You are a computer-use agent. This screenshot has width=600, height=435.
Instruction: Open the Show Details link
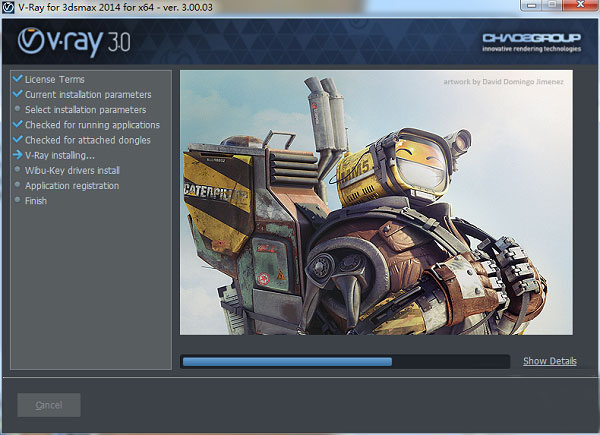pos(549,361)
